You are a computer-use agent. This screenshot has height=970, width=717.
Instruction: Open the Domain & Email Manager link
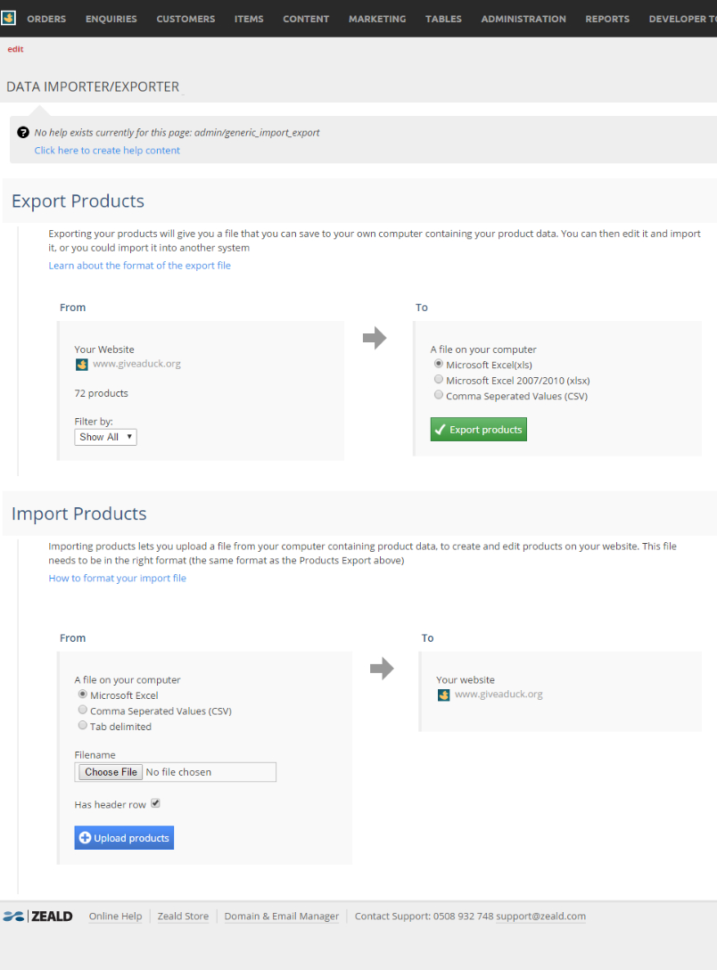pos(281,915)
